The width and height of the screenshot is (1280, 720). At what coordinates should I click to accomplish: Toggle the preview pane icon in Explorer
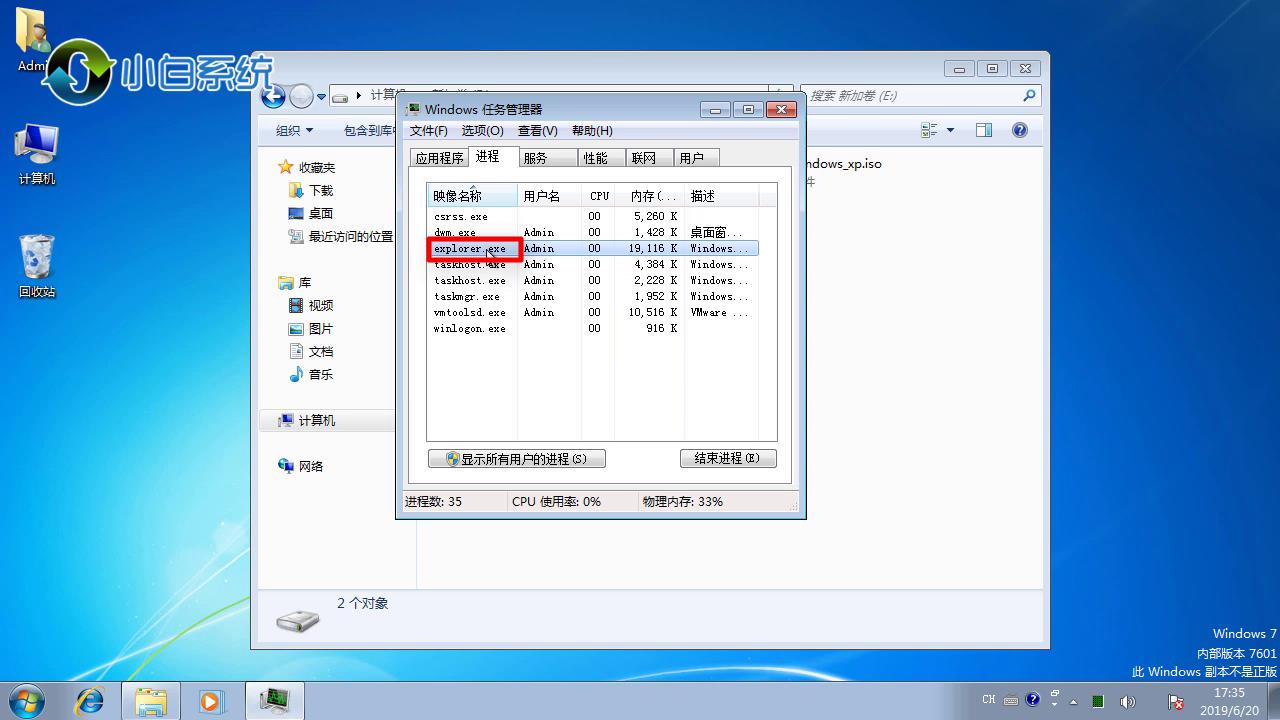[x=984, y=131]
